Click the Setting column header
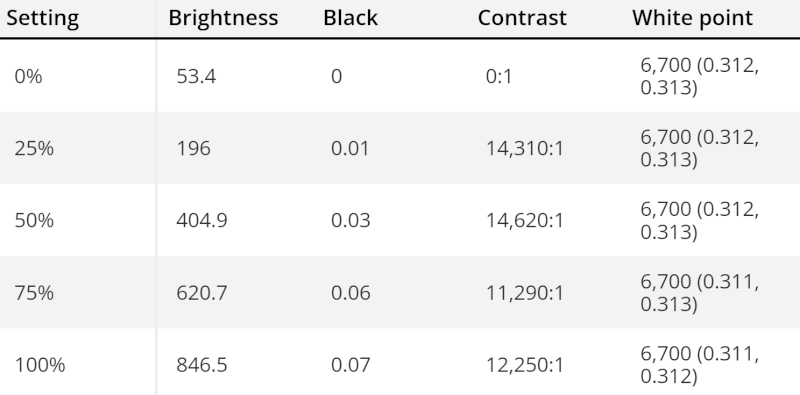The width and height of the screenshot is (800, 395). coord(42,18)
